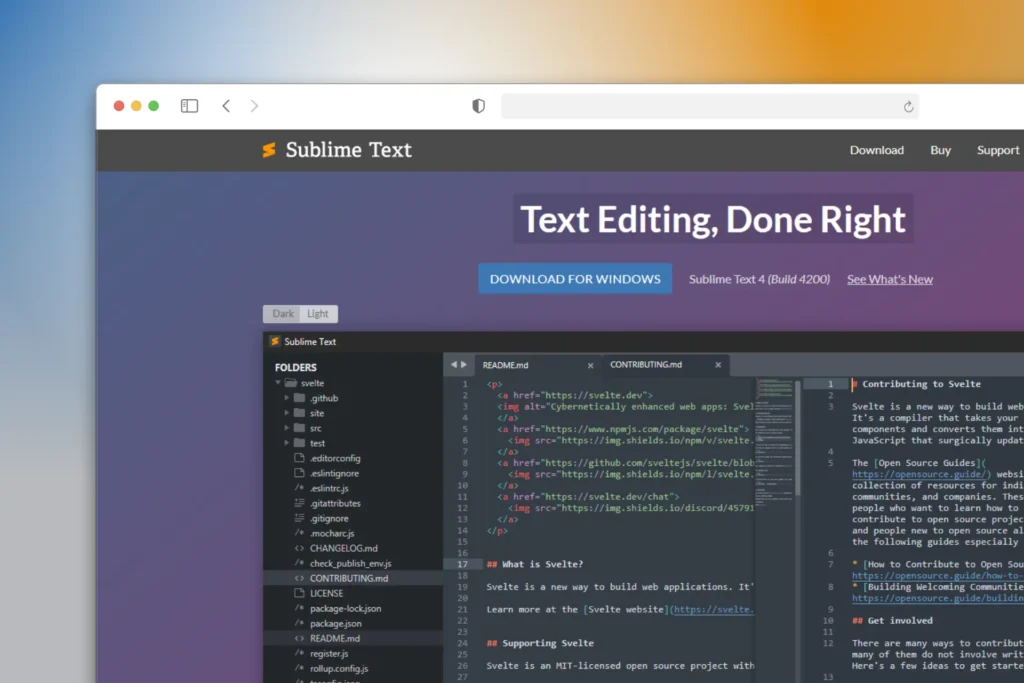Collapse the svelte folder tree
The width and height of the screenshot is (1024, 683).
pyautogui.click(x=278, y=383)
